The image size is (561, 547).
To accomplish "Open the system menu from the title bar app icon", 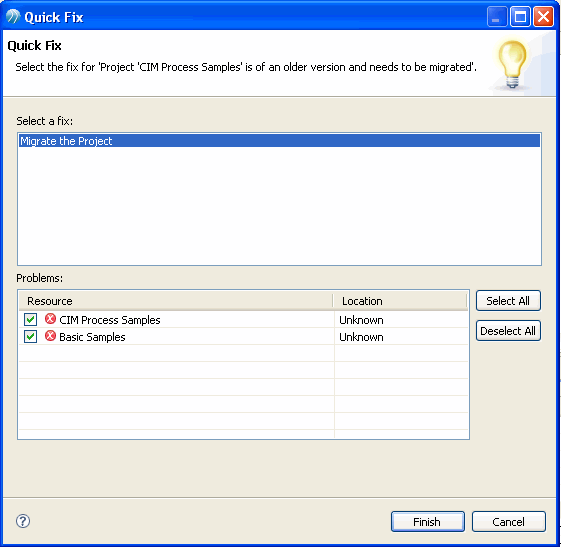I will click(x=13, y=17).
